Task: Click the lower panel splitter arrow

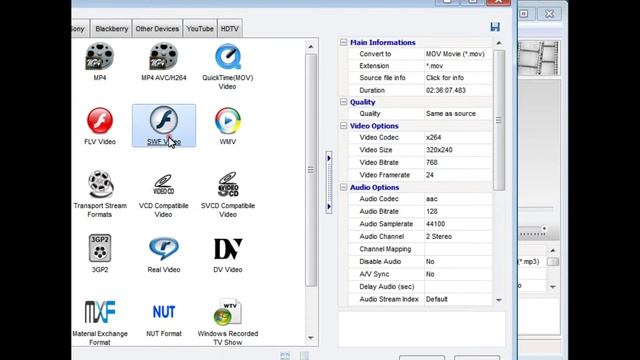Action: [329, 207]
